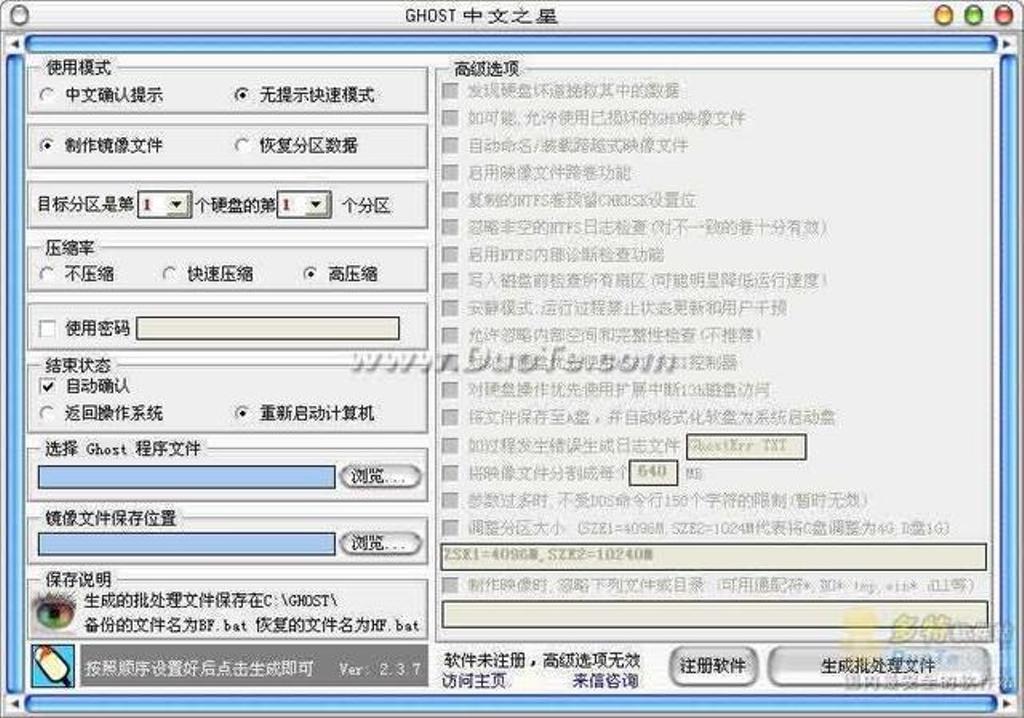This screenshot has height=718, width=1024.
Task: Choose the 恢复分区数据 option
Action: point(241,146)
